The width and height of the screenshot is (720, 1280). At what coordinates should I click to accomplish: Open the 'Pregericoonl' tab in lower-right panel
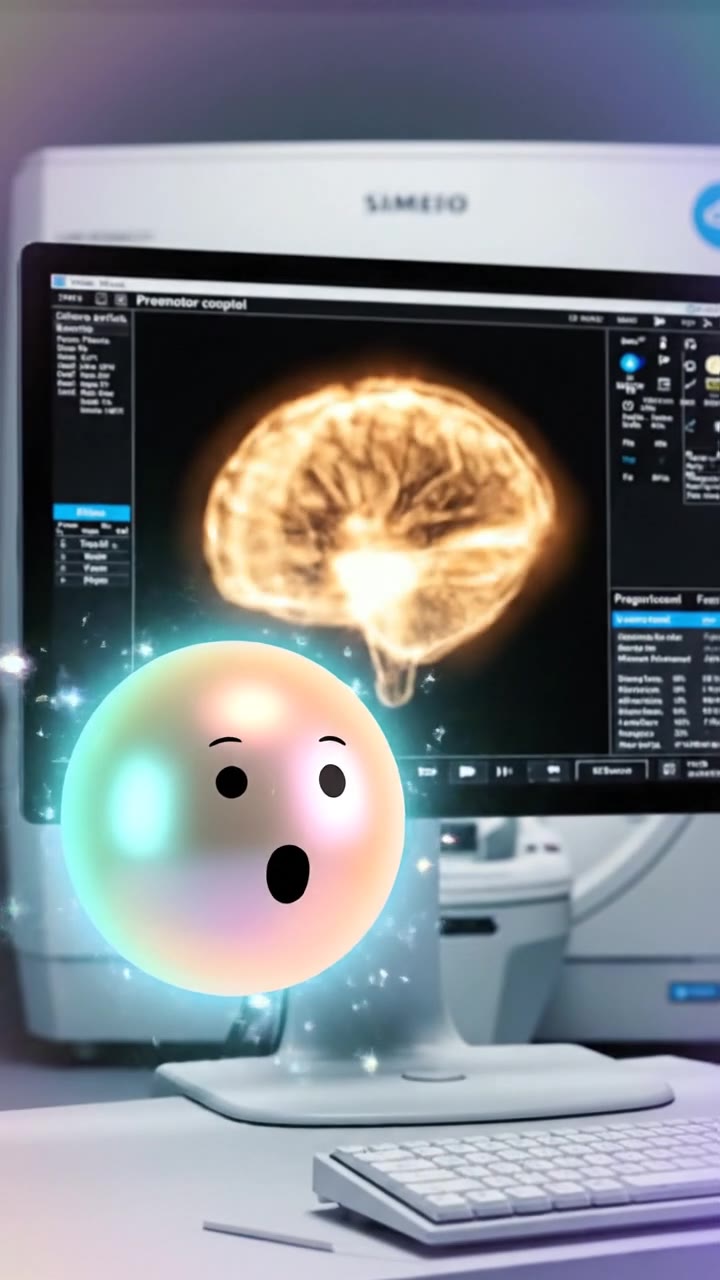tap(648, 600)
